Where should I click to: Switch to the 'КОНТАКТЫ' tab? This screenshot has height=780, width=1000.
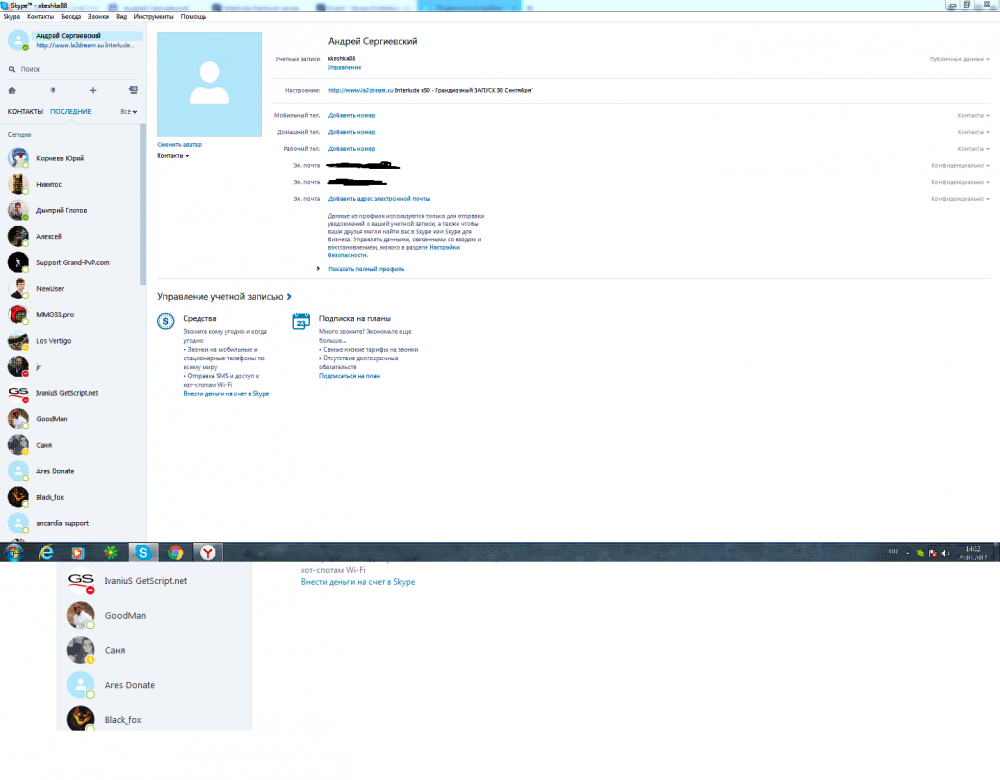pyautogui.click(x=25, y=112)
